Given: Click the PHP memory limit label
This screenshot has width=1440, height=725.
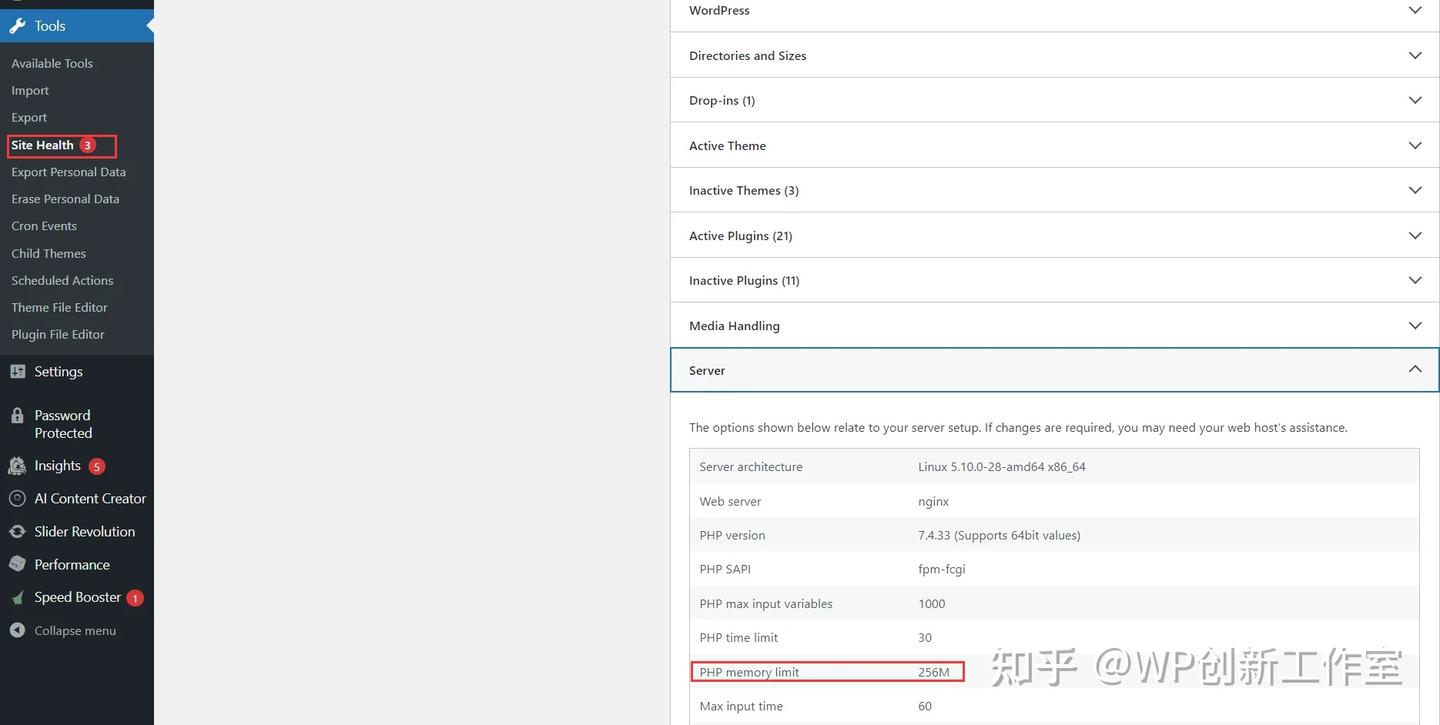Looking at the screenshot, I should (x=749, y=672).
